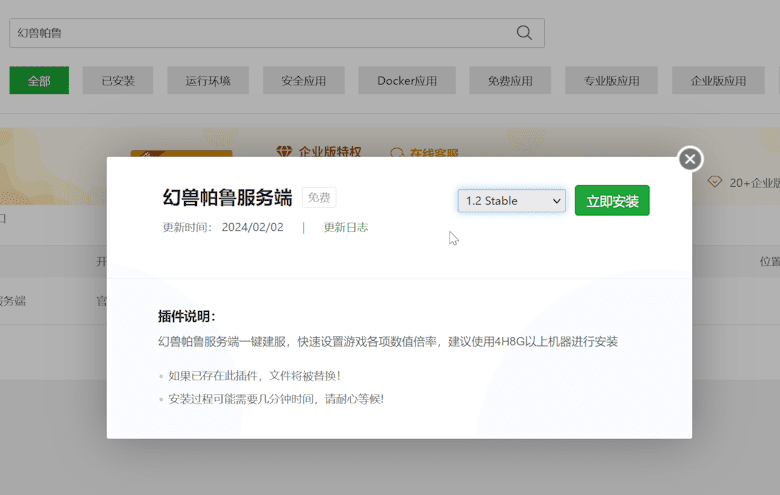Image resolution: width=780 pixels, height=495 pixels.
Task: Filter by Docker应用
Action: [407, 81]
